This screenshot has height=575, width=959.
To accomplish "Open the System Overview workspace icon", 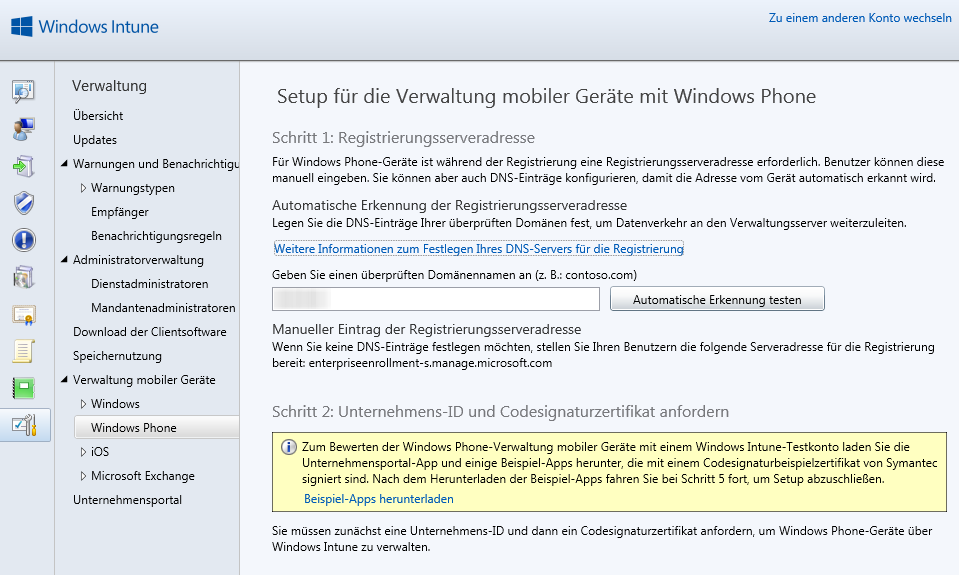I will point(24,91).
